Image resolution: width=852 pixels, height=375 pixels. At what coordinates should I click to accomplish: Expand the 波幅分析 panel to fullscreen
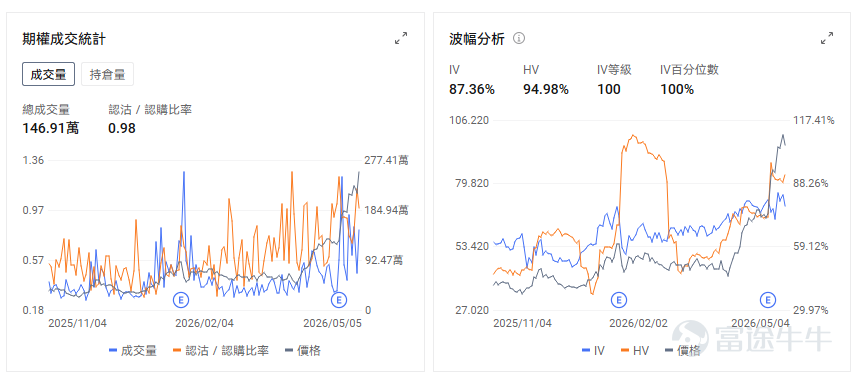coord(827,39)
